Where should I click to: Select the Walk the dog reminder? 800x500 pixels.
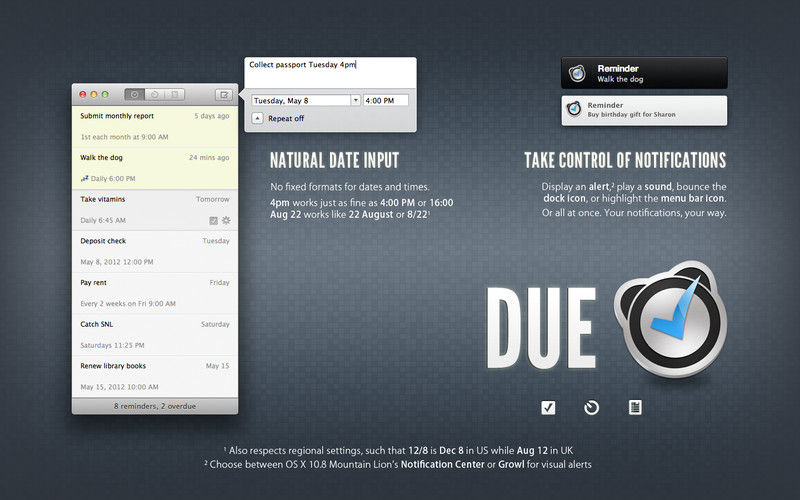click(x=155, y=168)
